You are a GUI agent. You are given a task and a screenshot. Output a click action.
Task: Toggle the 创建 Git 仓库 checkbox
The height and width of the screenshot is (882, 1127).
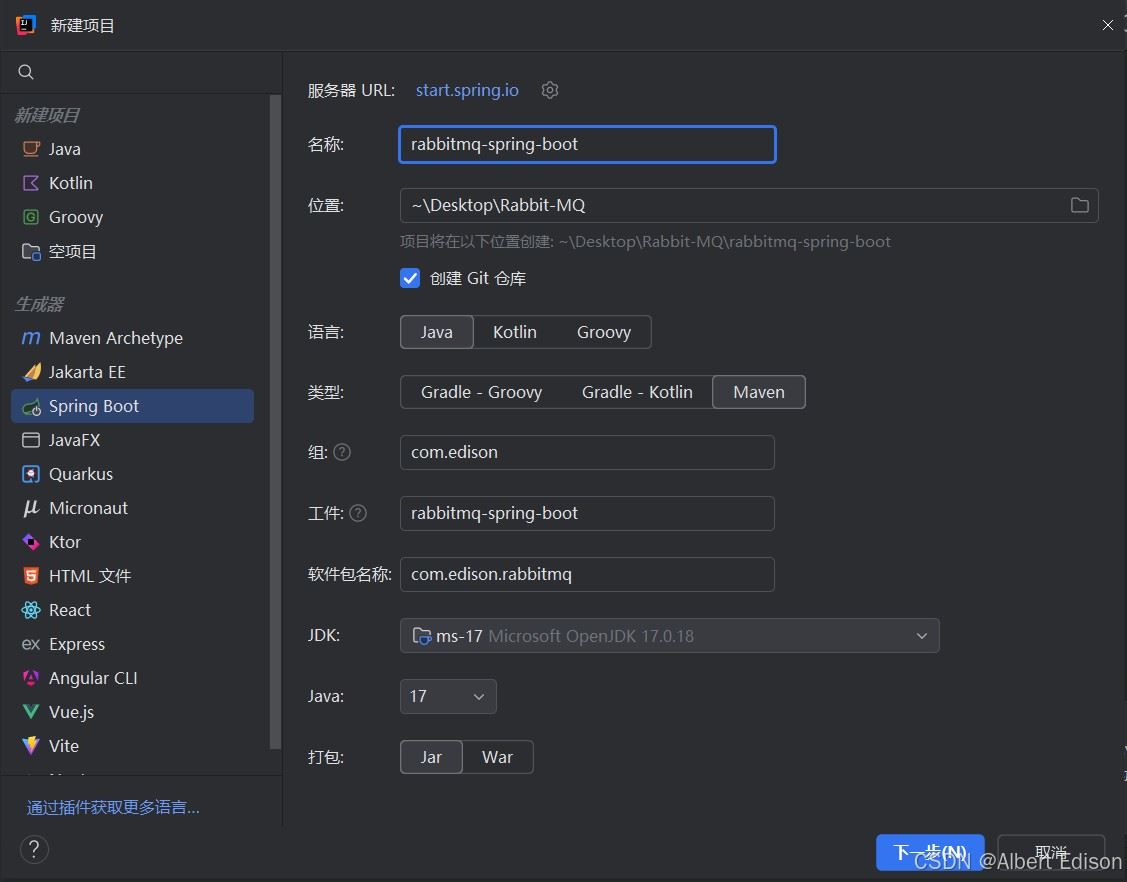point(410,278)
